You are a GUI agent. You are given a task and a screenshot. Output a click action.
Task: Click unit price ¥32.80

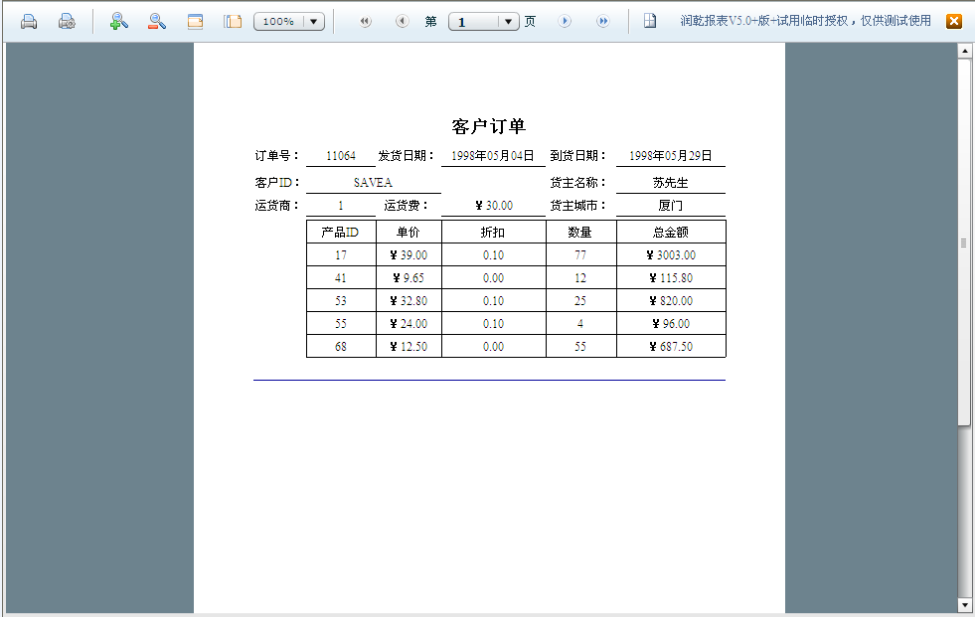pos(409,301)
